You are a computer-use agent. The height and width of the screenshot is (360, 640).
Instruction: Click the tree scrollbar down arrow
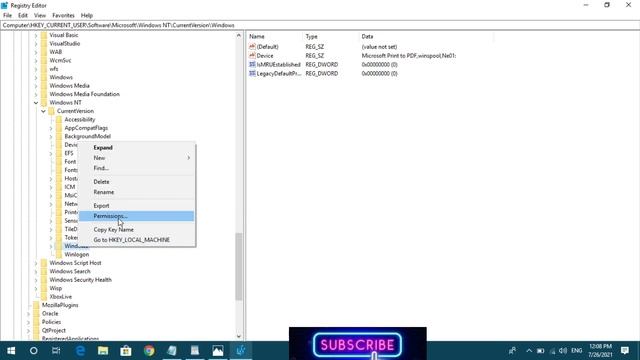tap(239, 336)
